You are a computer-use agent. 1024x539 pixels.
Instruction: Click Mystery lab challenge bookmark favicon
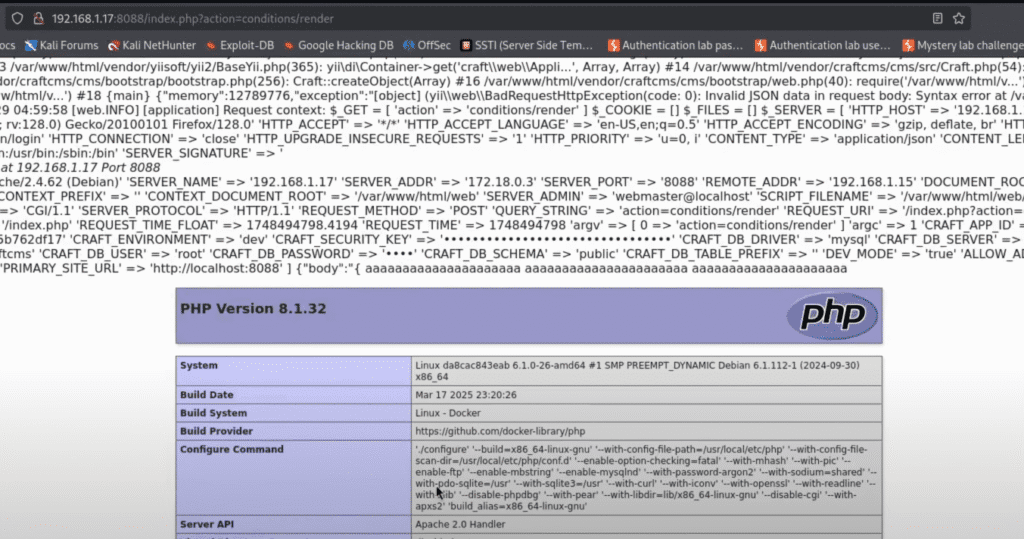pos(908,46)
